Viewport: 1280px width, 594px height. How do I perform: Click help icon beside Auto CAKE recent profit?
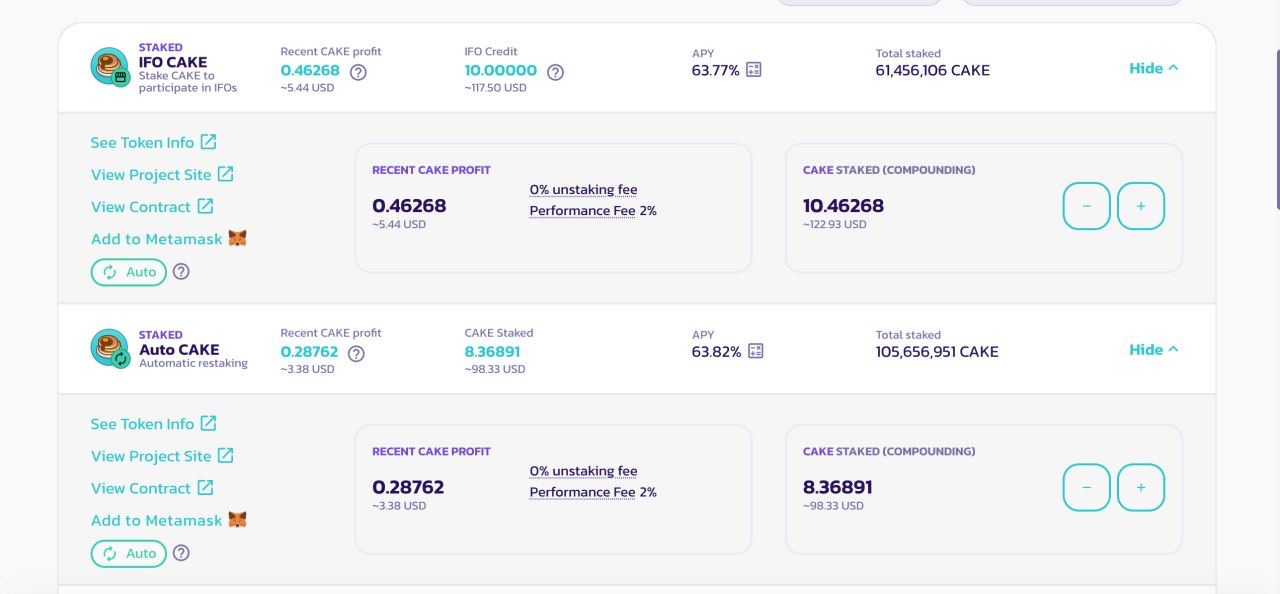[x=356, y=353]
